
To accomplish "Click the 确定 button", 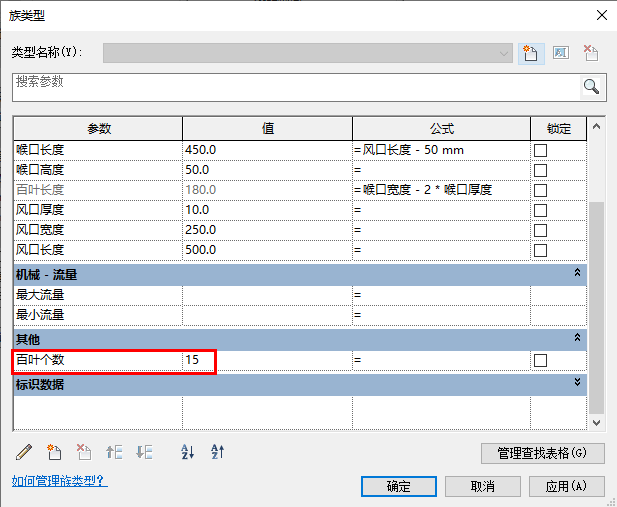I will coord(399,487).
